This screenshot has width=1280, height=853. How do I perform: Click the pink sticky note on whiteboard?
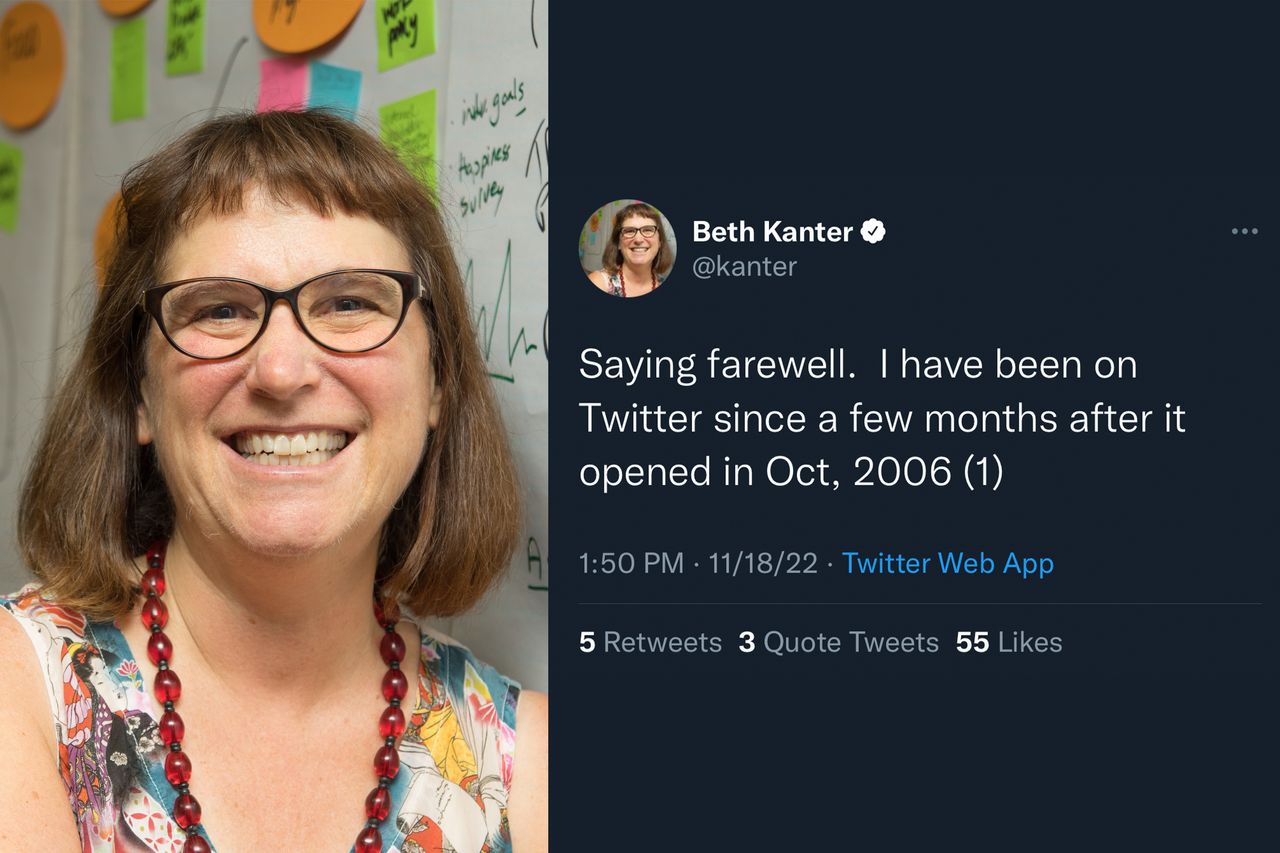pyautogui.click(x=281, y=86)
